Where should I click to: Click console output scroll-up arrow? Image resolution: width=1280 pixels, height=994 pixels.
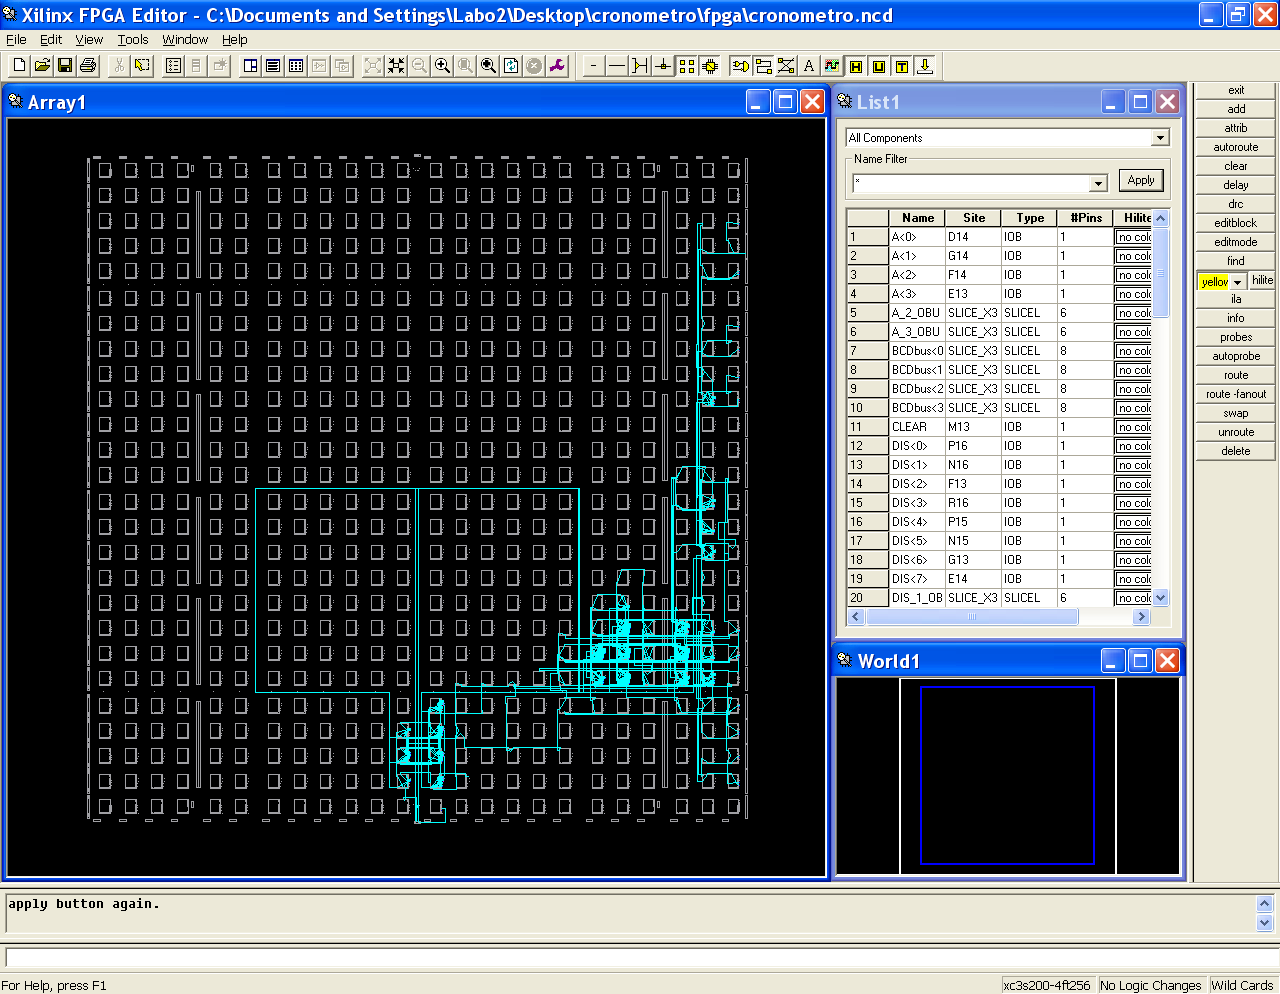pos(1264,903)
